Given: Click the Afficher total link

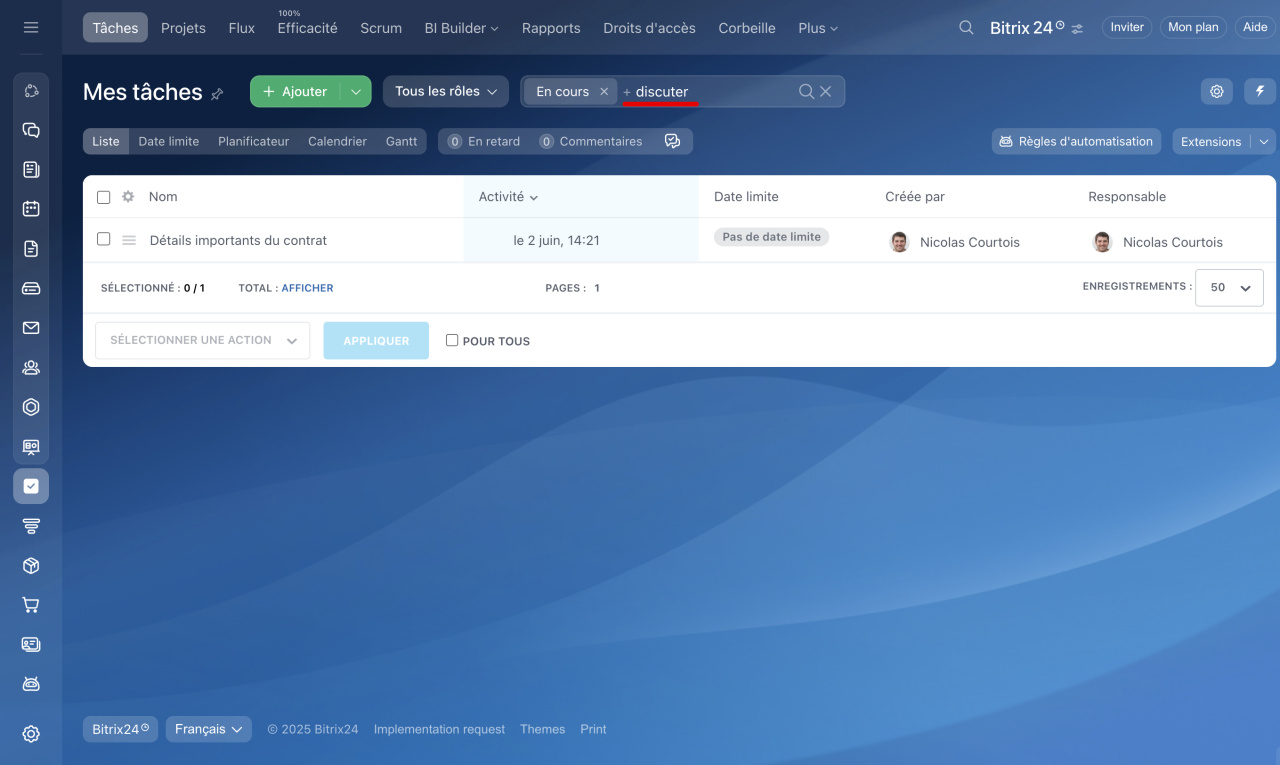Looking at the screenshot, I should pyautogui.click(x=307, y=288).
